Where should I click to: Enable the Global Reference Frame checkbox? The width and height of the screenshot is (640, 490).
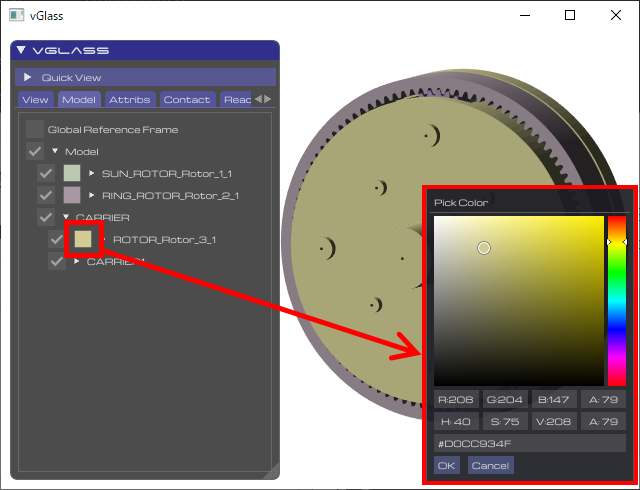tap(35, 129)
